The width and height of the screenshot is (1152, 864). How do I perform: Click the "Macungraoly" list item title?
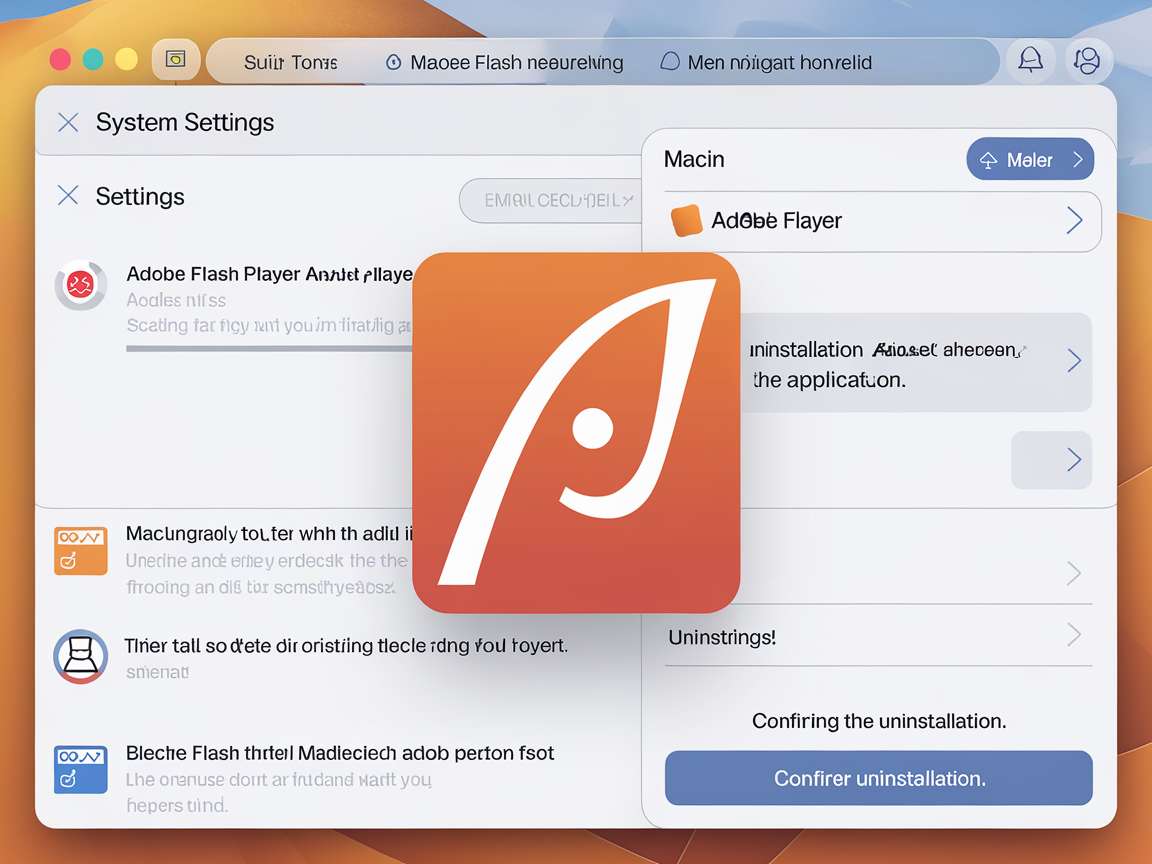pyautogui.click(x=269, y=533)
